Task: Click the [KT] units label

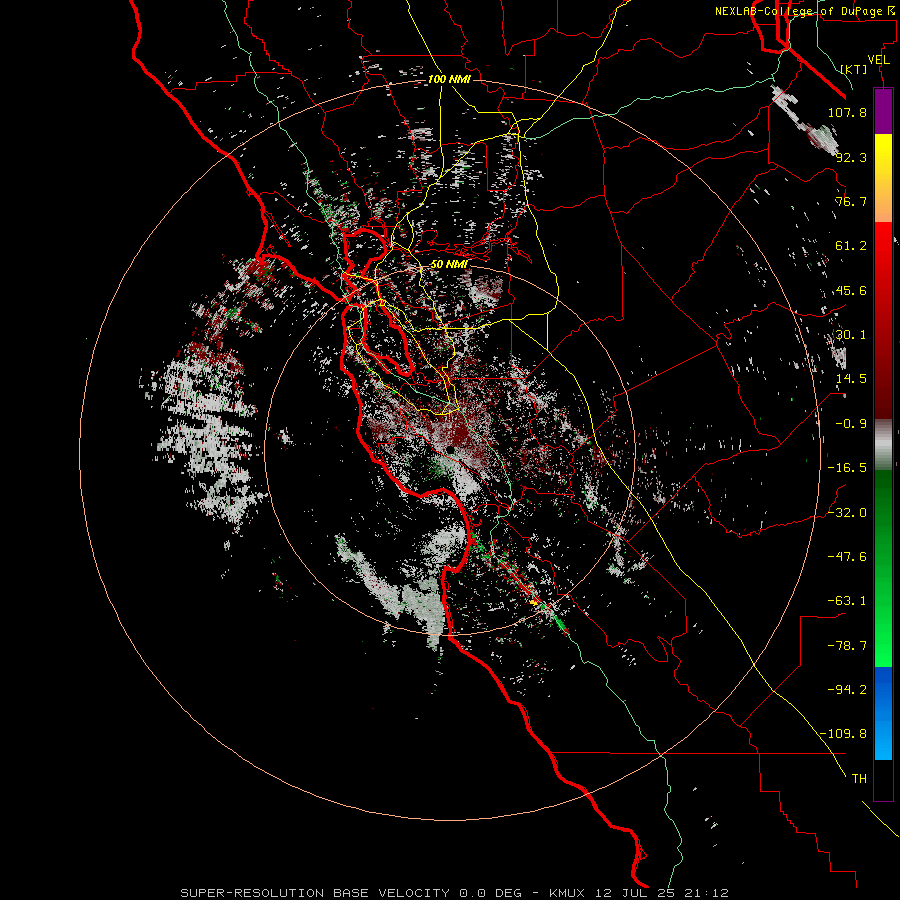Action: click(x=854, y=69)
